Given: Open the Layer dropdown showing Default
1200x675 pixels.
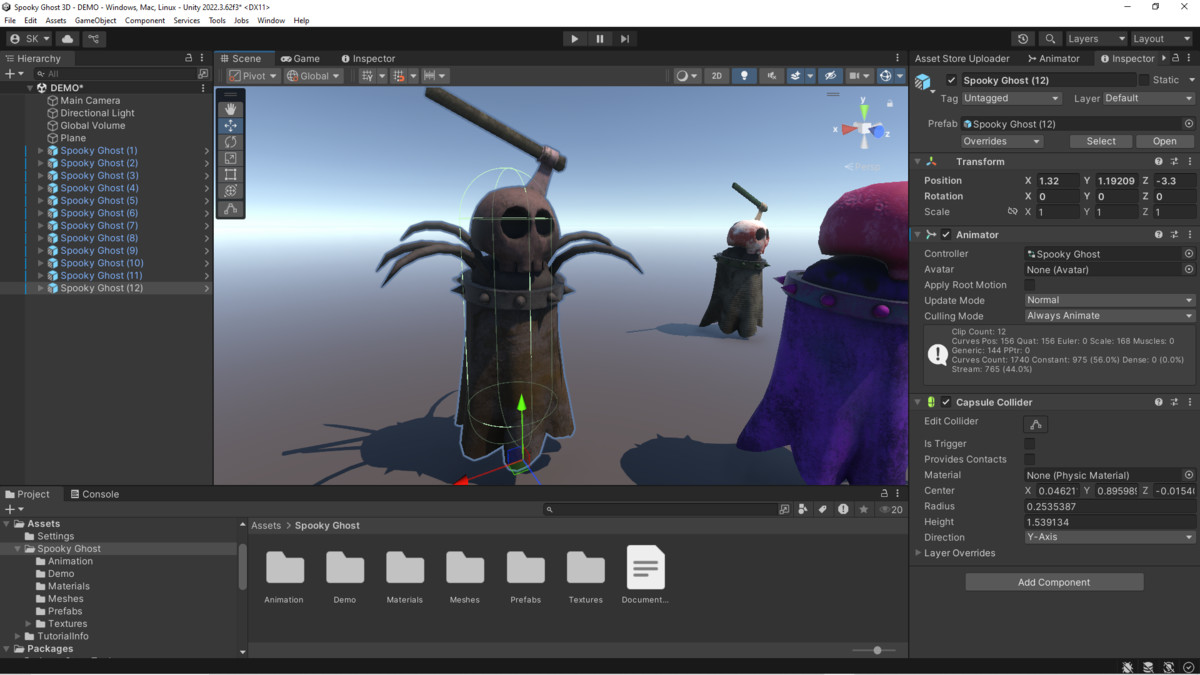Looking at the screenshot, I should [1149, 99].
